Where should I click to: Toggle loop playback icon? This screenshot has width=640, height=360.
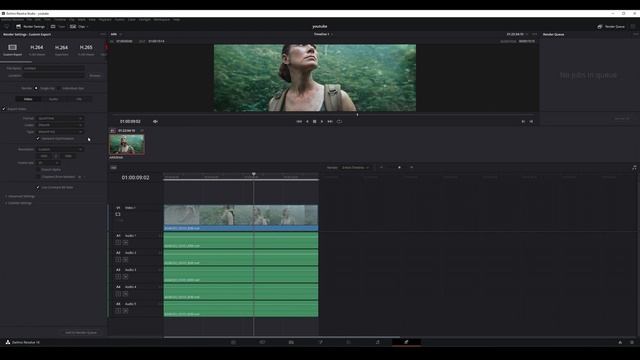coord(339,121)
